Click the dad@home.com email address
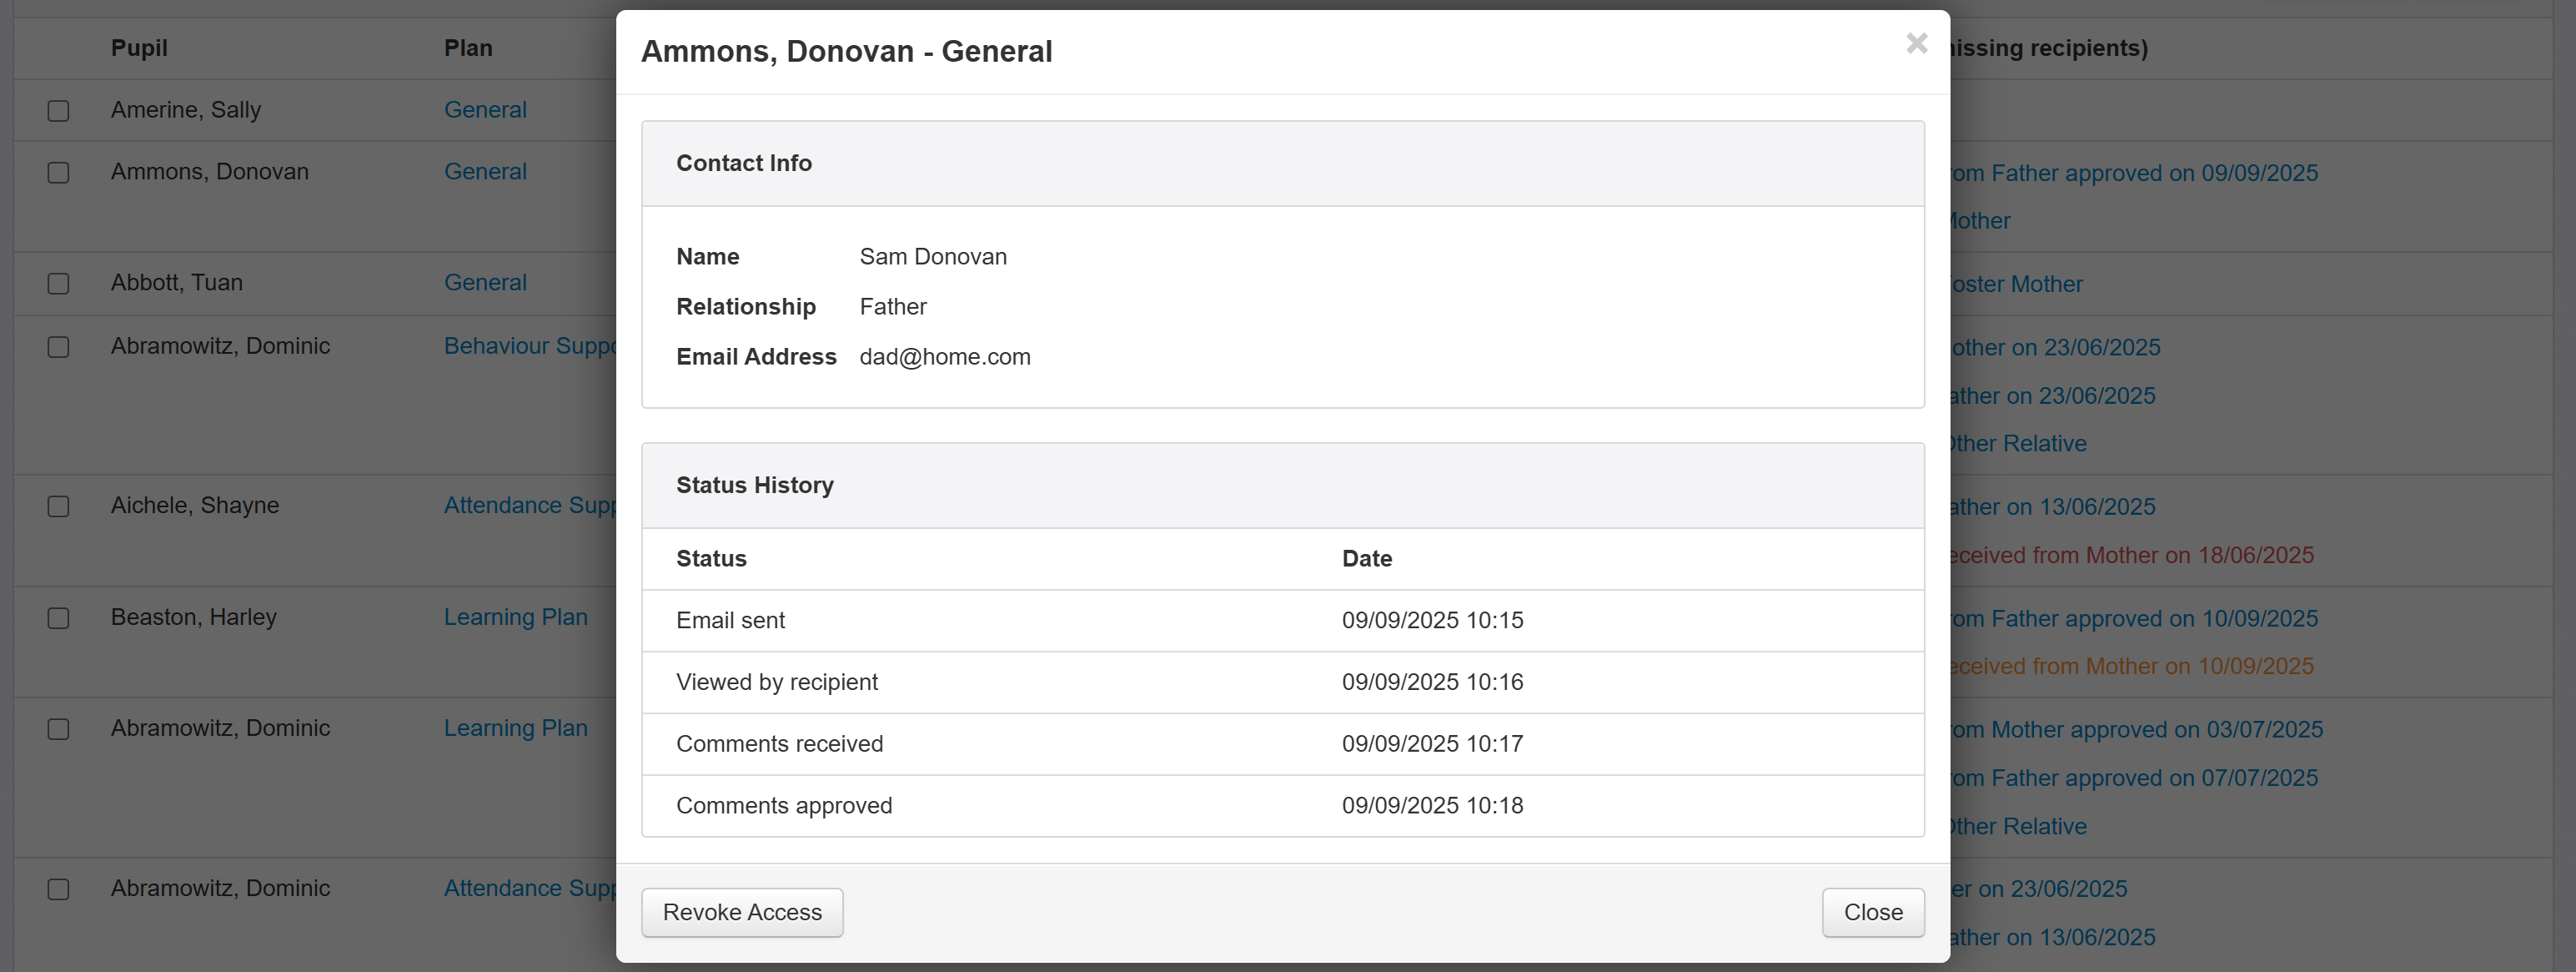This screenshot has width=2576, height=972. tap(944, 357)
